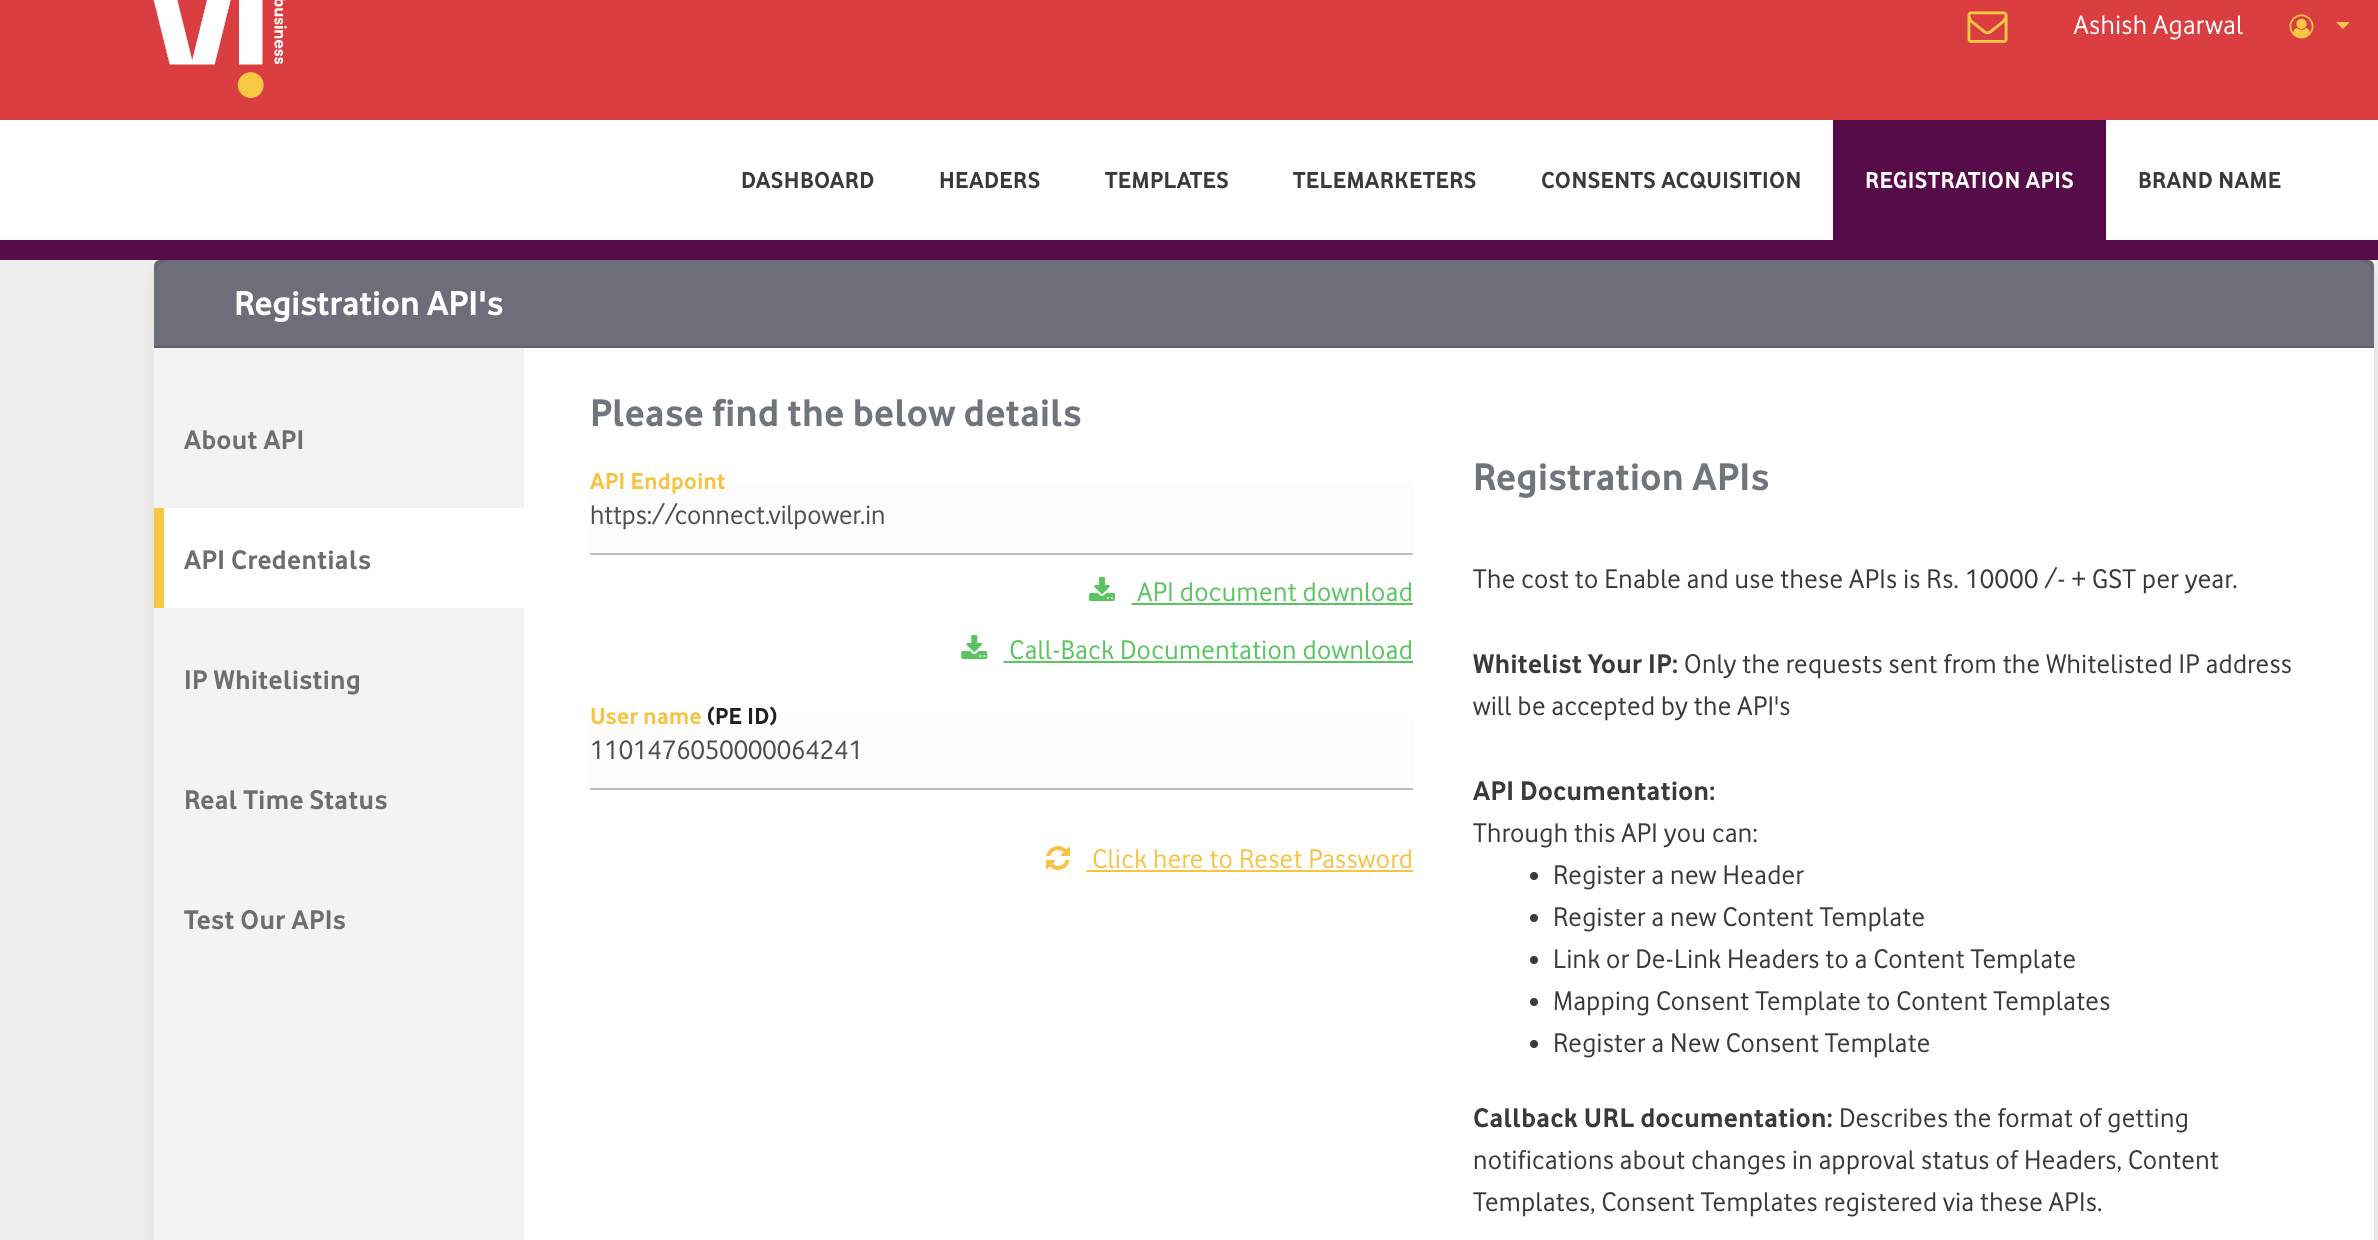Click the user avatar icon
Screen dimensions: 2378x1240
[2300, 27]
